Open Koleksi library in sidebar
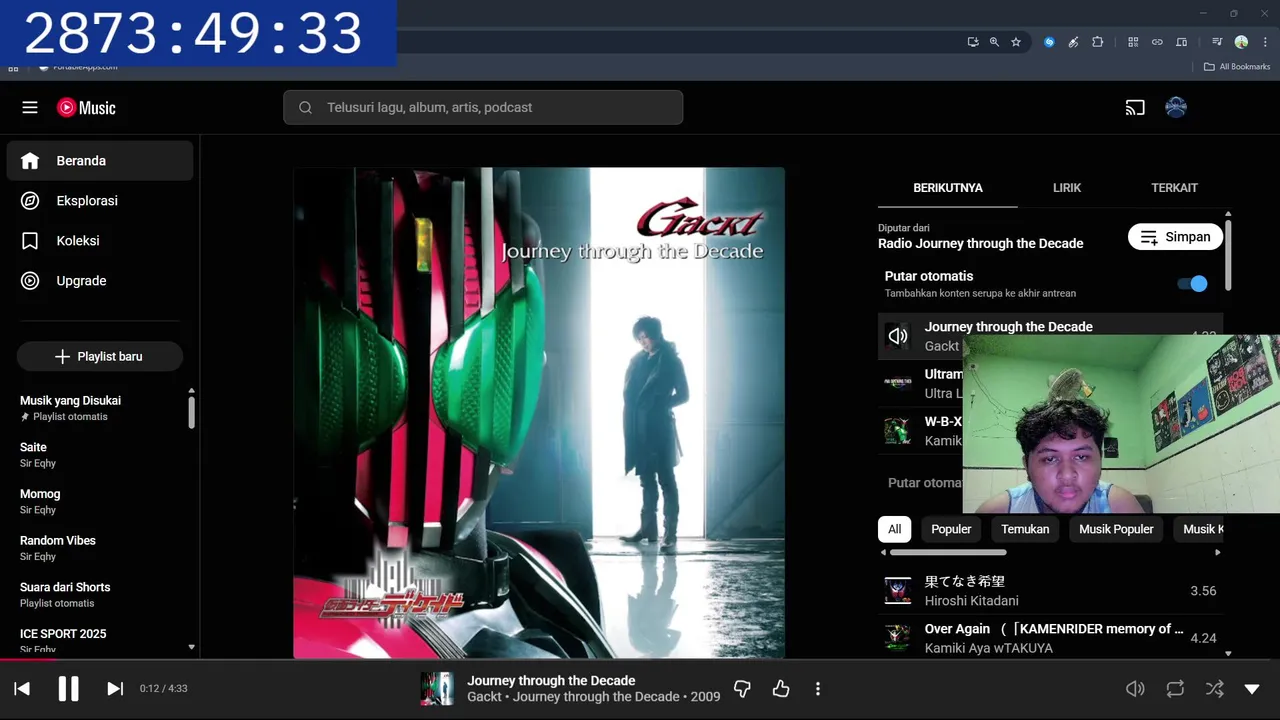 pyautogui.click(x=100, y=240)
